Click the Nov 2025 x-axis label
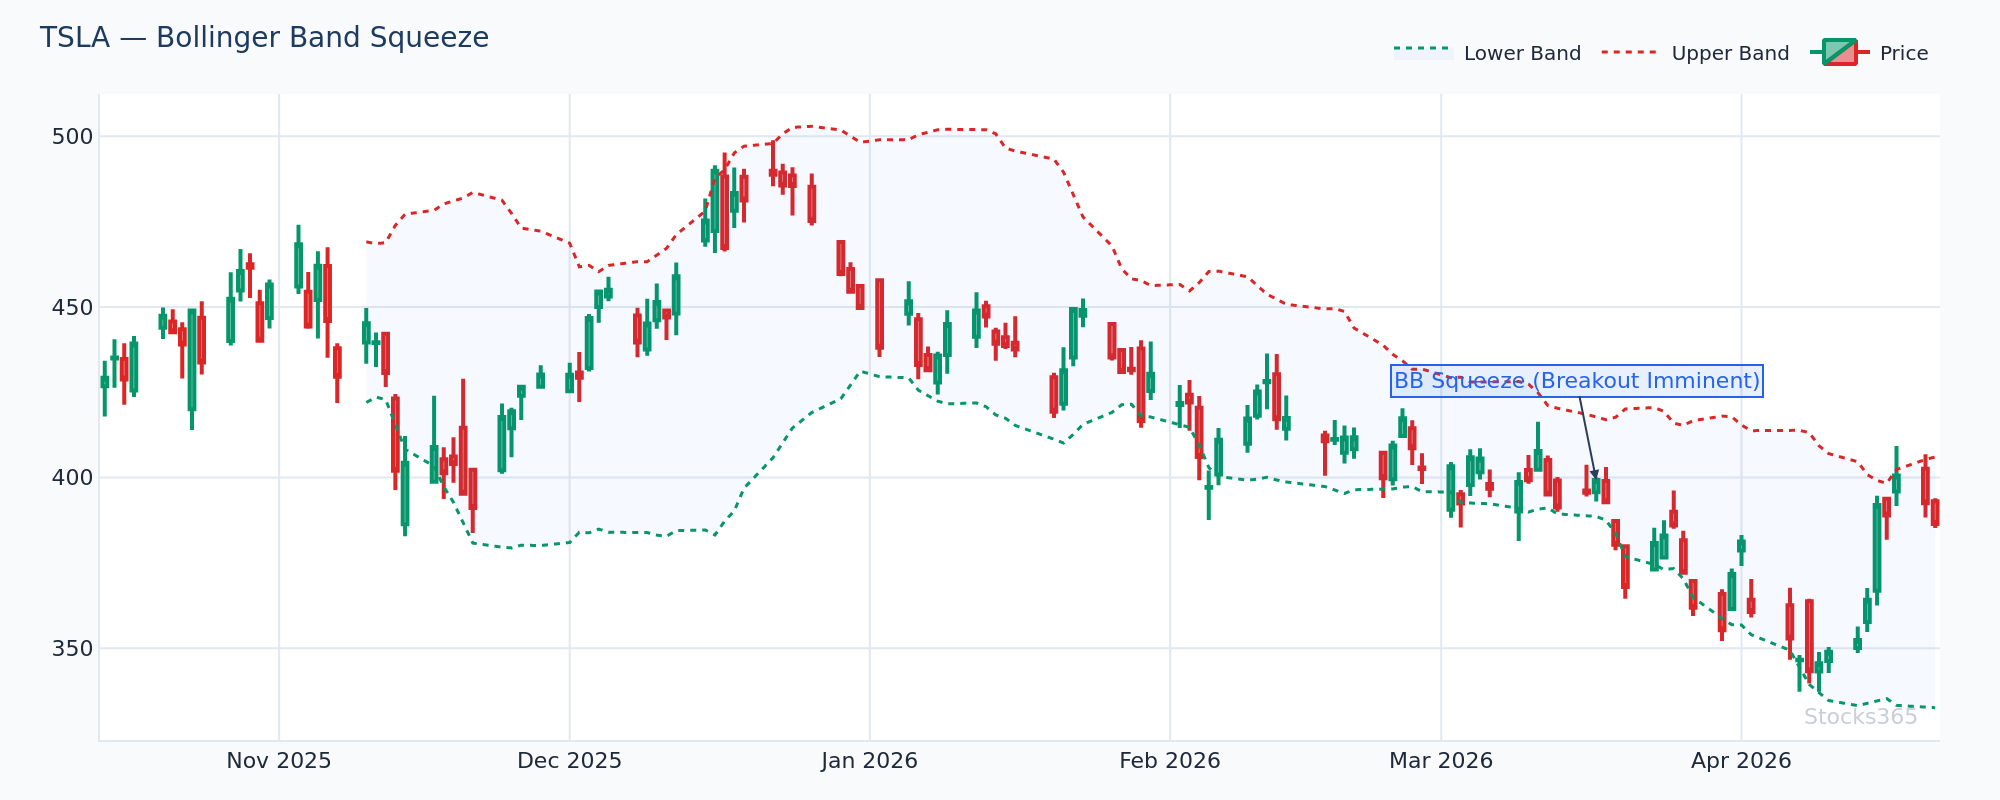 [x=279, y=761]
